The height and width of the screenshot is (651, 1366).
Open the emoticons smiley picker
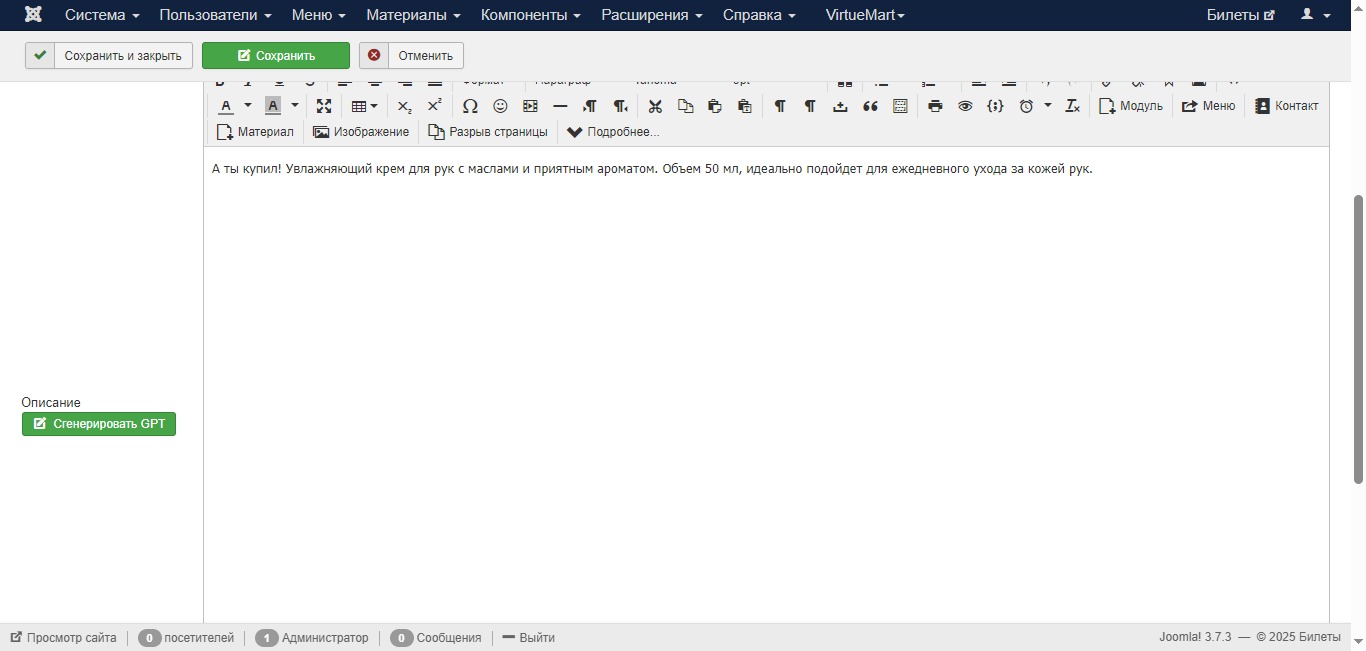point(500,106)
